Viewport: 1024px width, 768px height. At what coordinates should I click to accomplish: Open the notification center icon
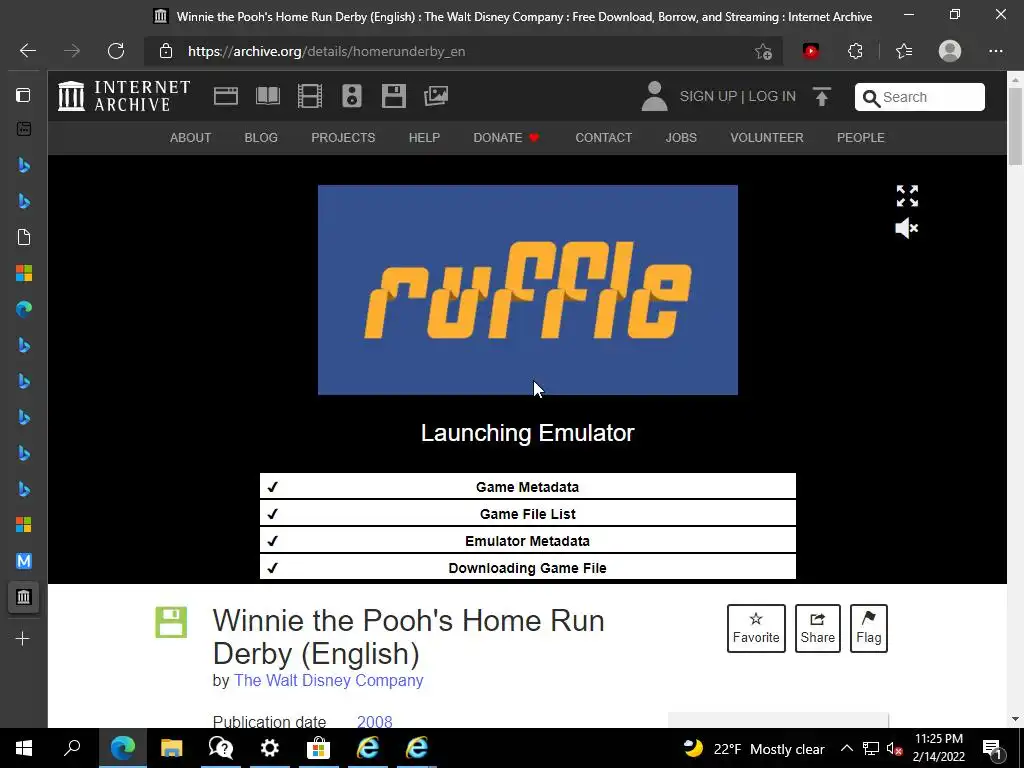click(x=993, y=748)
